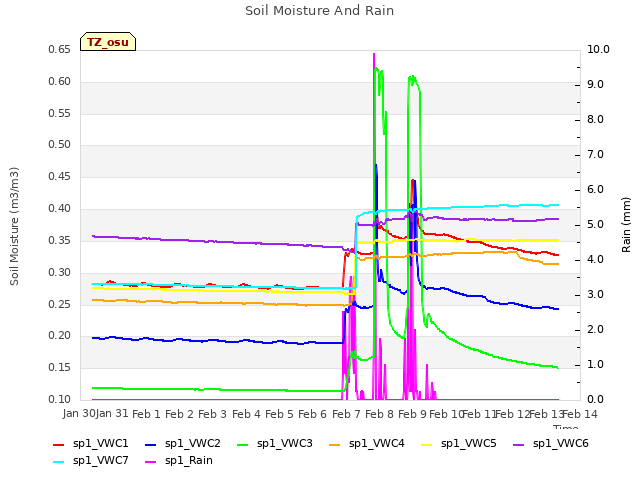
Task: Select the sp1_VWC4 legend label
Action: coord(377,444)
